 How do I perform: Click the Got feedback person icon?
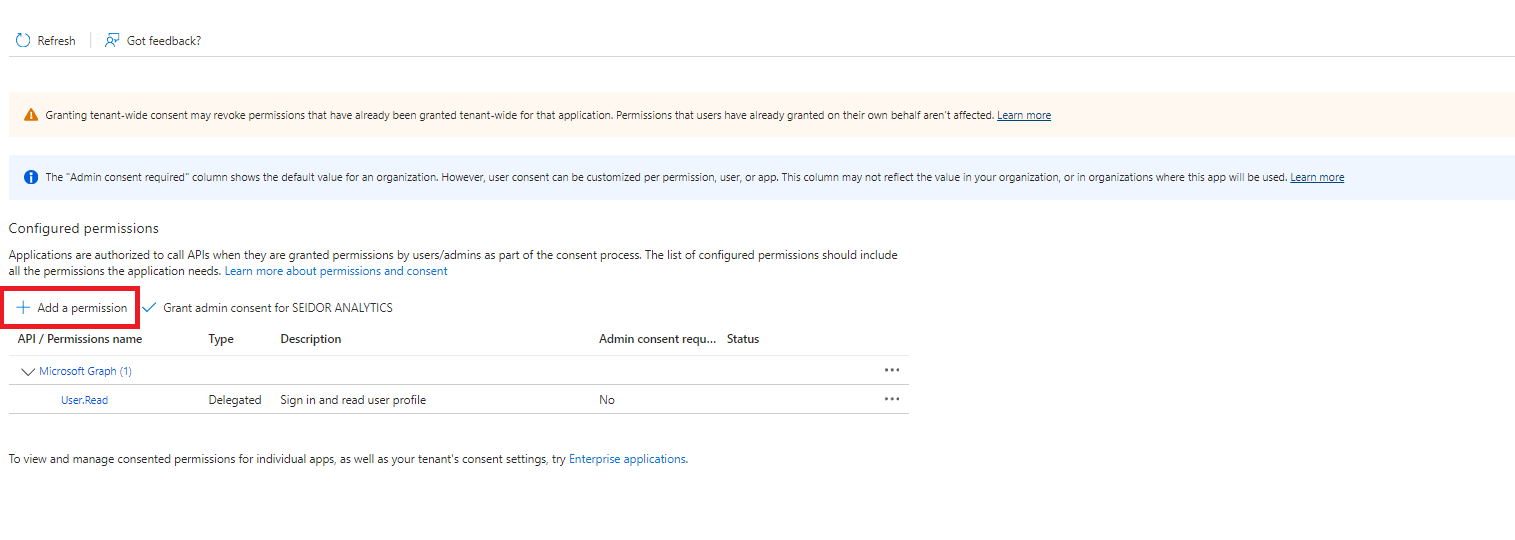tap(112, 41)
